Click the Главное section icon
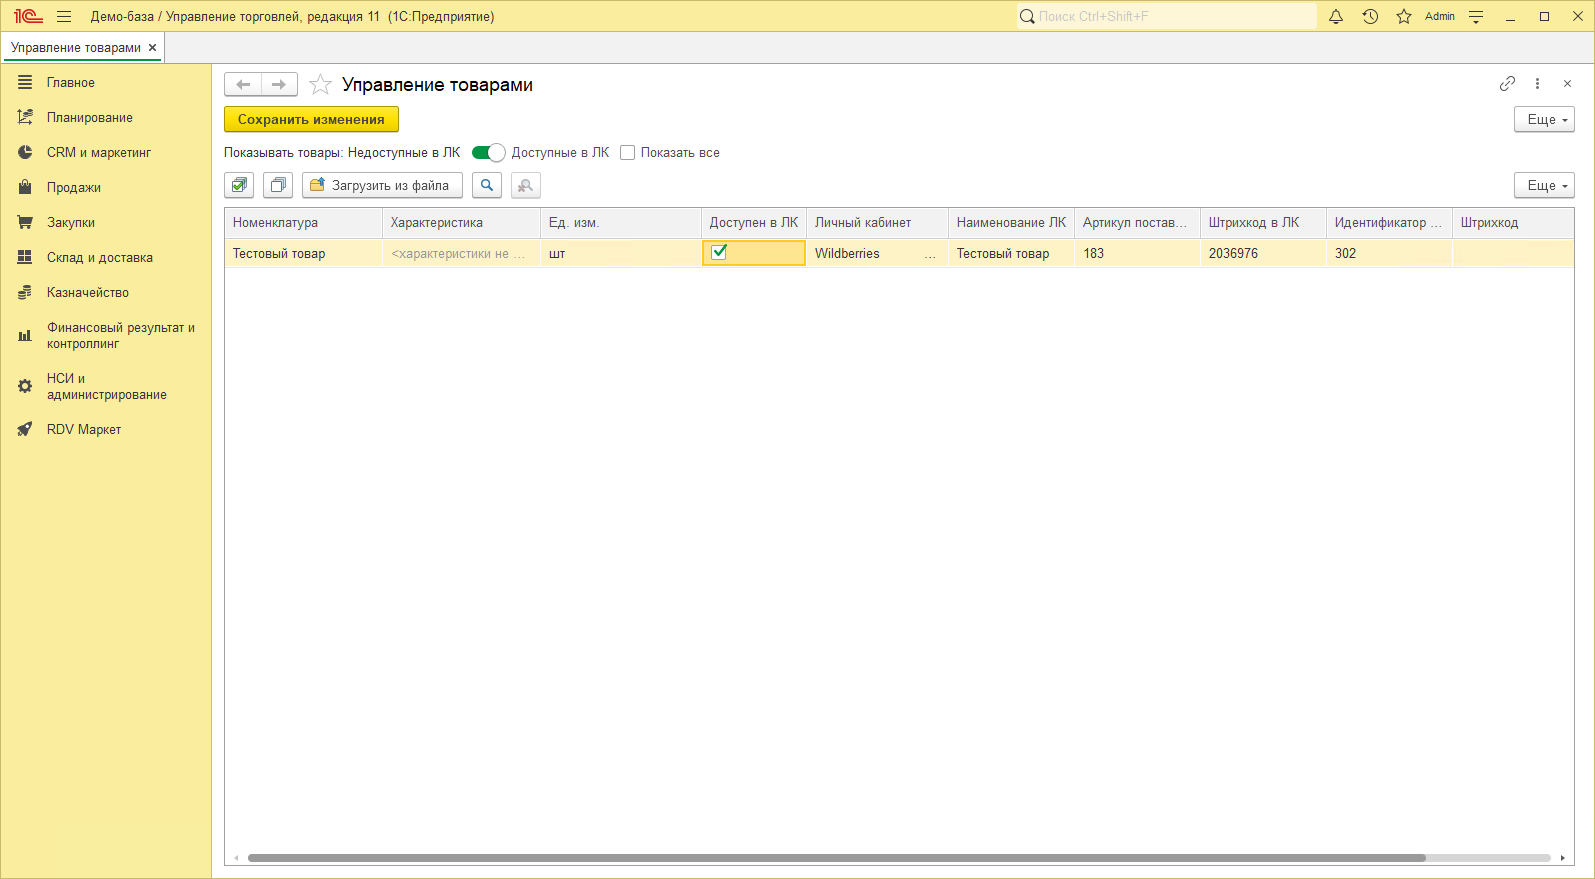The image size is (1595, 879). (x=25, y=83)
